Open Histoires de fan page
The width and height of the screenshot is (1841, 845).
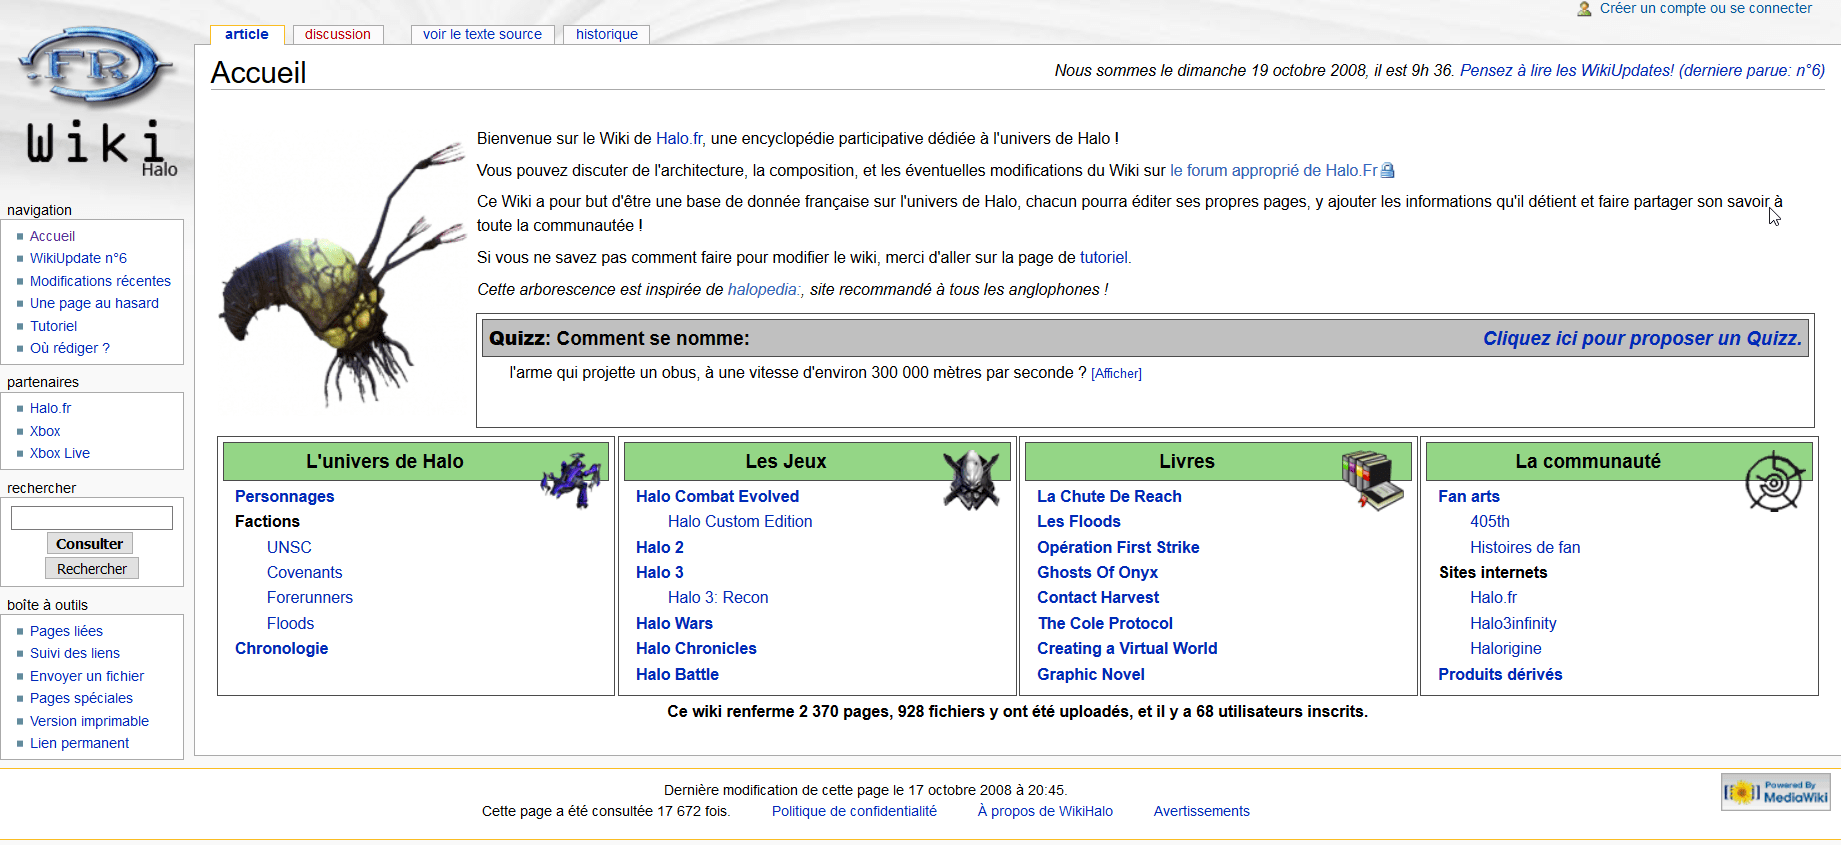click(x=1525, y=548)
